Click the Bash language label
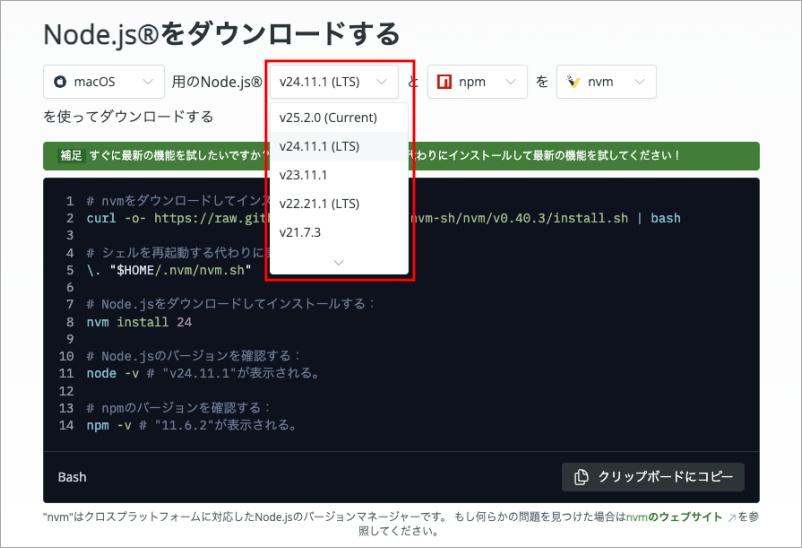The height and width of the screenshot is (548, 802). (72, 477)
